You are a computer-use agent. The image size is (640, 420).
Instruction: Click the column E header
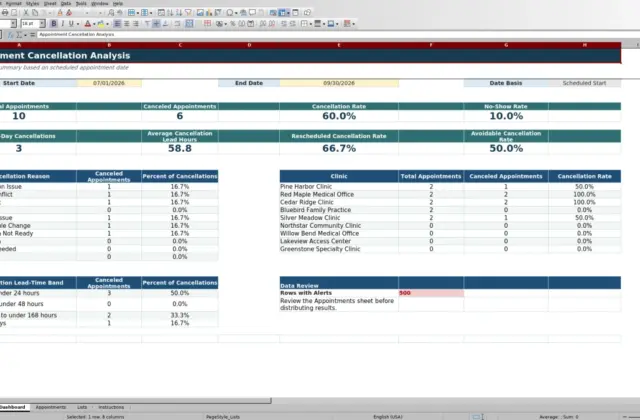tap(339, 45)
